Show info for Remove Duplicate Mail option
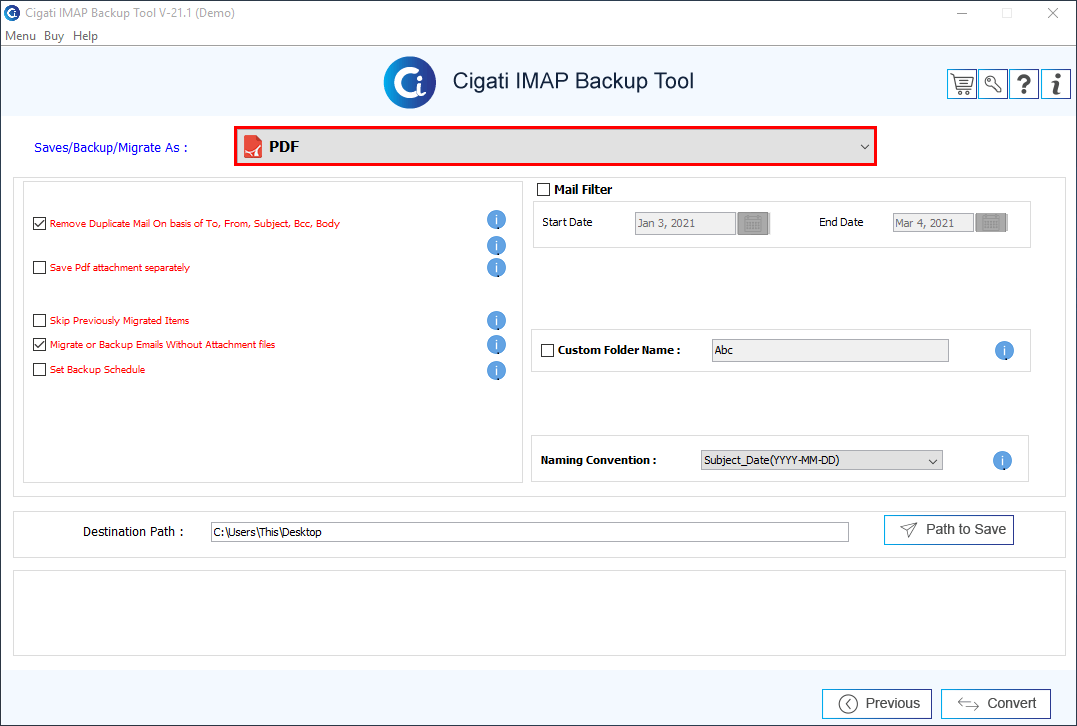The height and width of the screenshot is (726, 1077). [x=496, y=220]
